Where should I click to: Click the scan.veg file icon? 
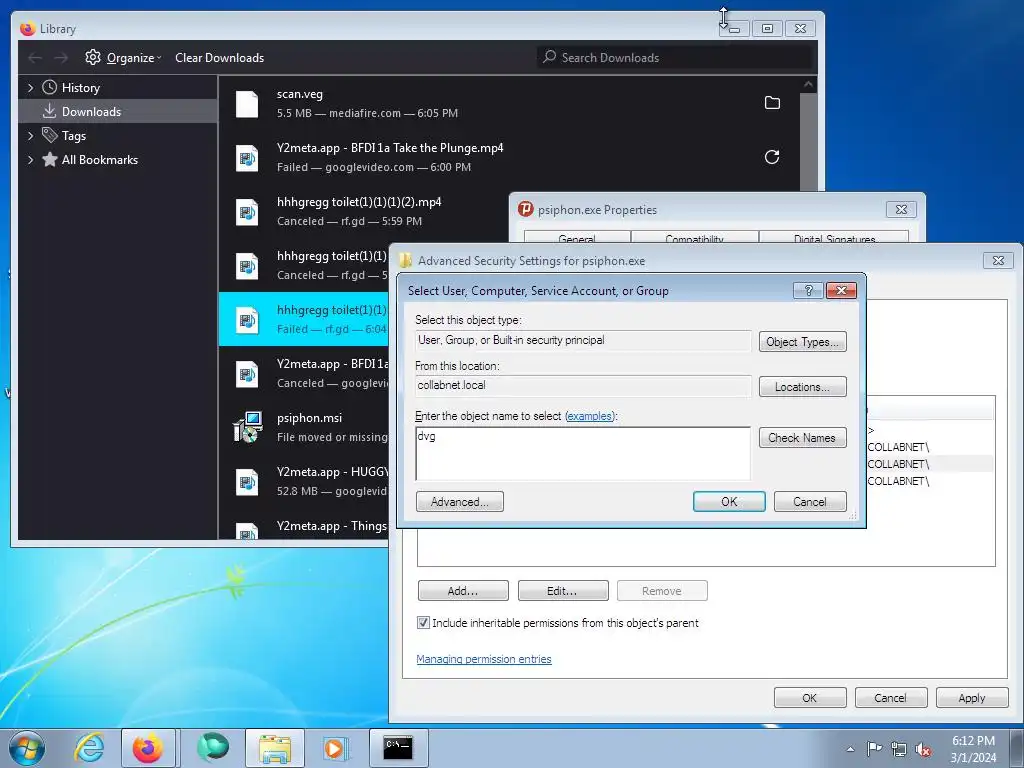(x=247, y=104)
